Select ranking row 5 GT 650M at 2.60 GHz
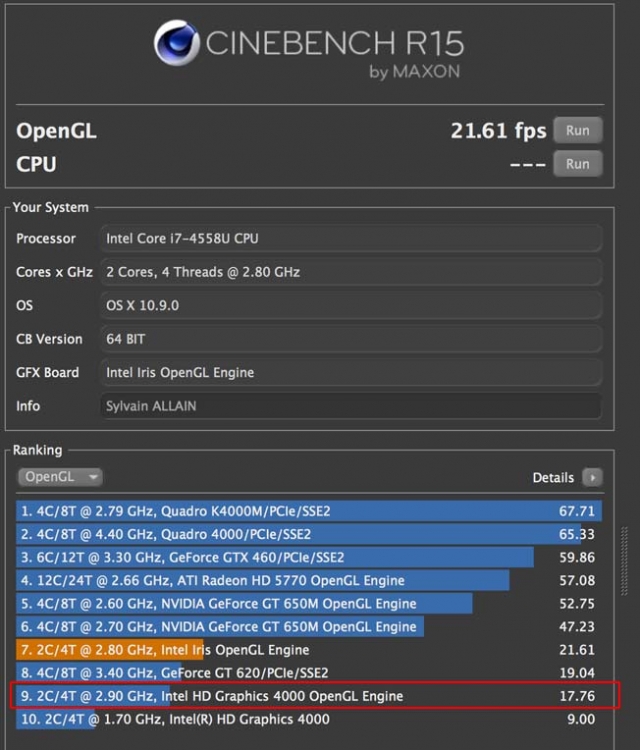Screen dimensions: 640x750 click(x=309, y=603)
